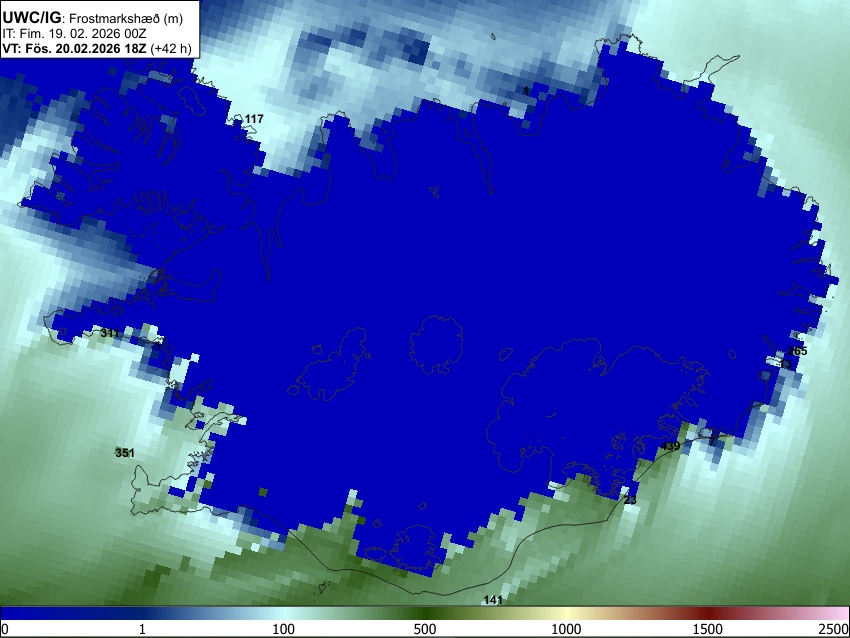This screenshot has height=638, width=850.
Task: Click the 'UWC/IG: Frostmarkshæð (m)' title text
Action: 93,18
